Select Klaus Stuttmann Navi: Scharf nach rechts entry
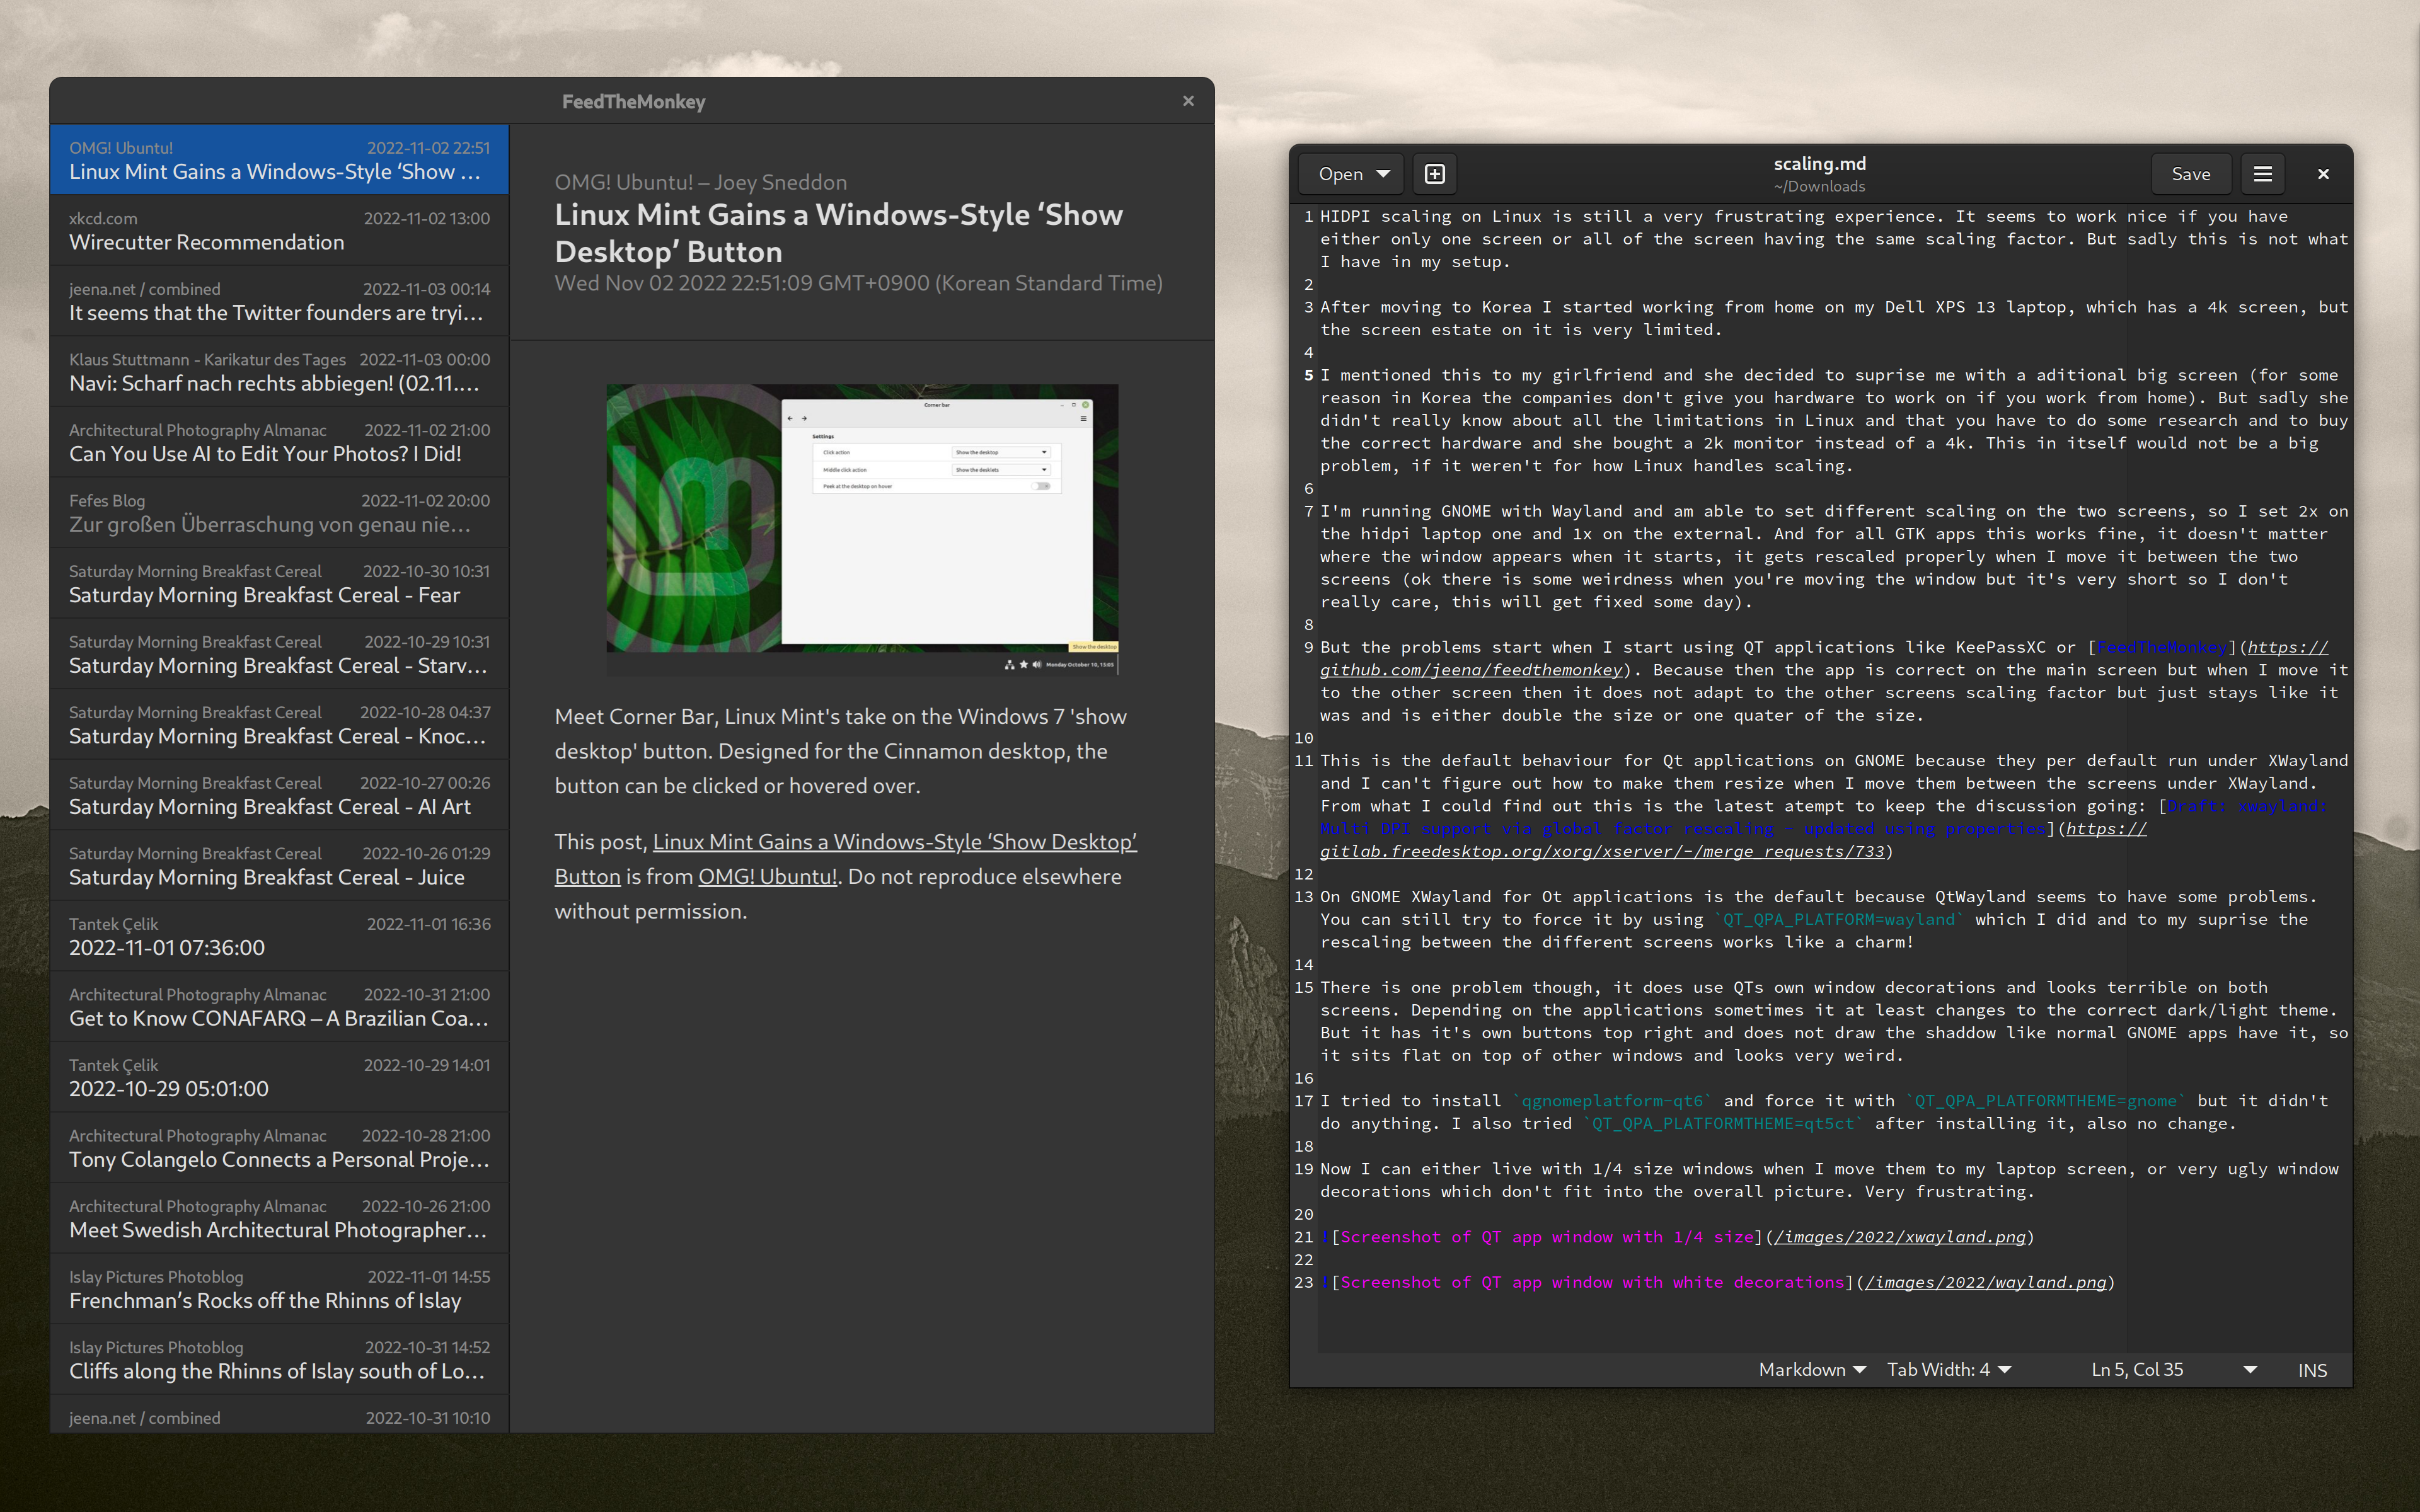The height and width of the screenshot is (1512, 2420). [279, 371]
